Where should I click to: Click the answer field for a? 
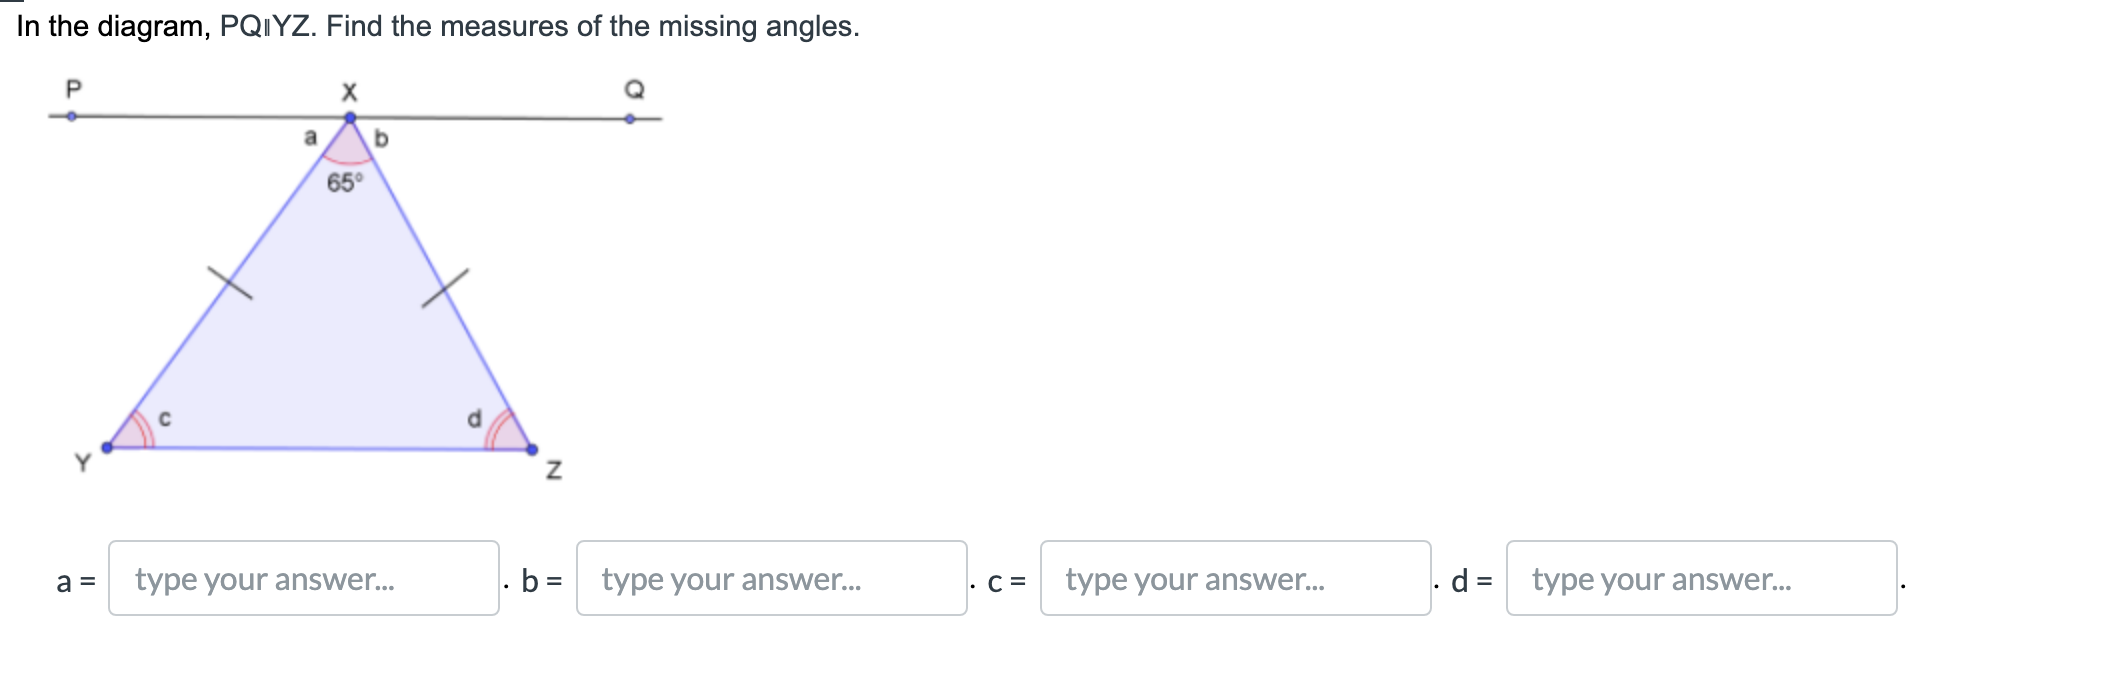pos(303,578)
